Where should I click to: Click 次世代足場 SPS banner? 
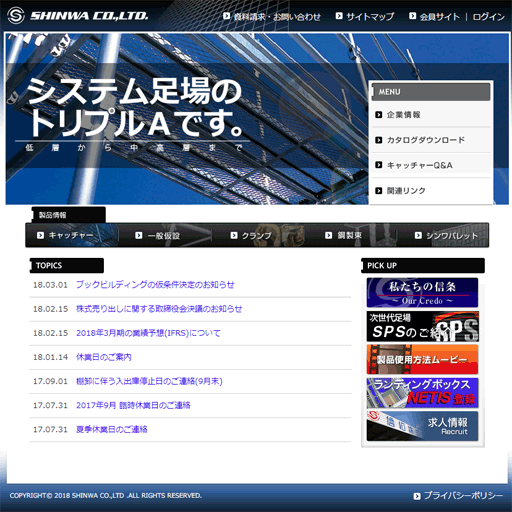pos(422,326)
